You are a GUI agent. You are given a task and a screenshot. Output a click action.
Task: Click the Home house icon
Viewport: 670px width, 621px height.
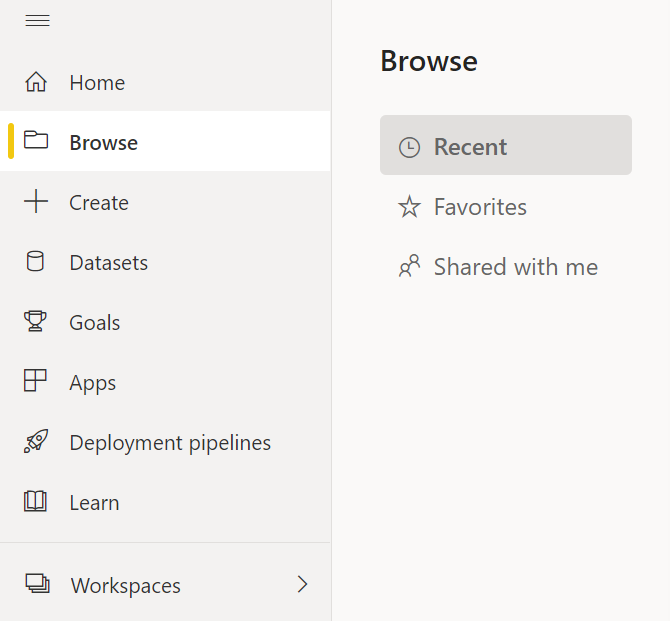pos(36,81)
